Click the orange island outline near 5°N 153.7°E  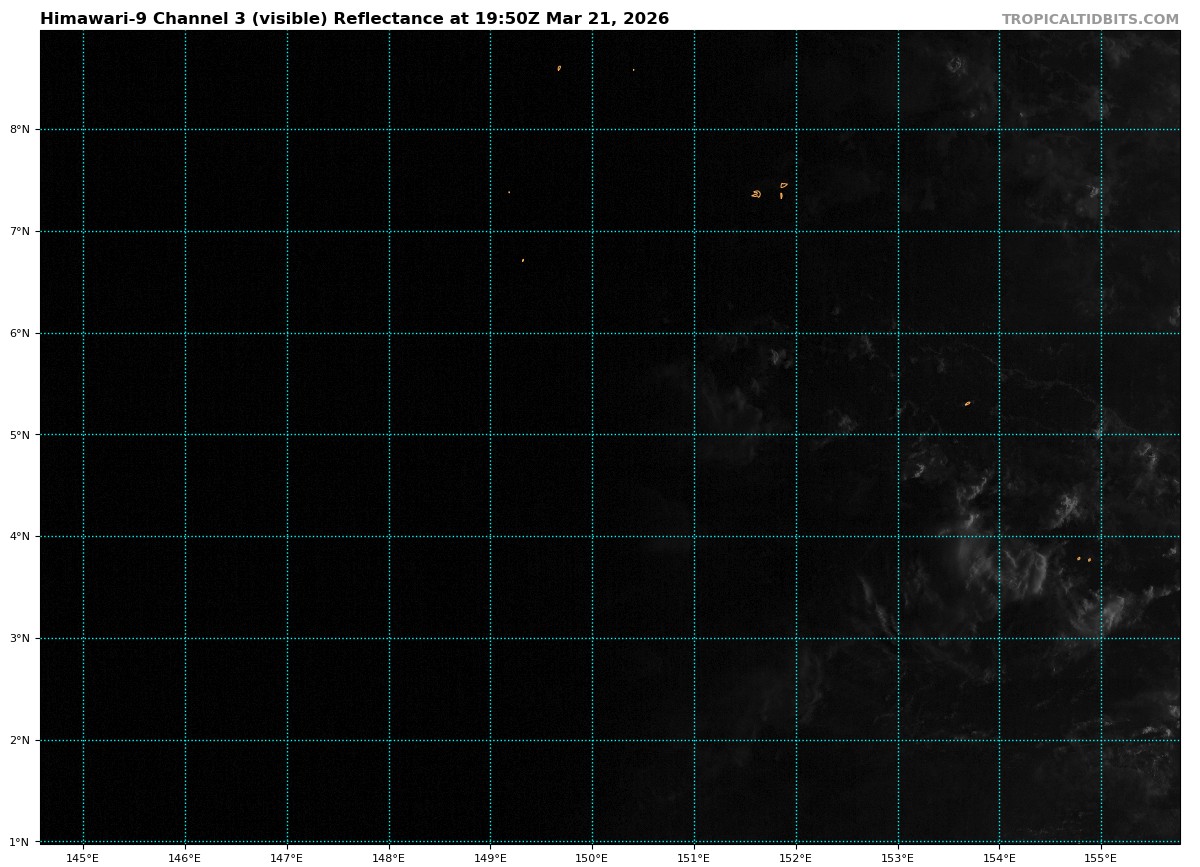967,403
